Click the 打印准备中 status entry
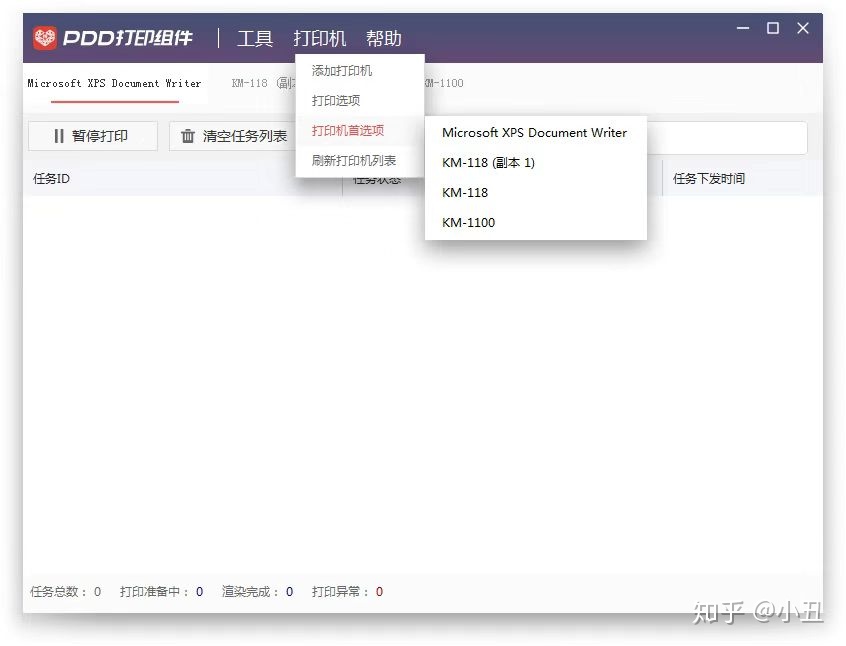 pyautogui.click(x=161, y=592)
